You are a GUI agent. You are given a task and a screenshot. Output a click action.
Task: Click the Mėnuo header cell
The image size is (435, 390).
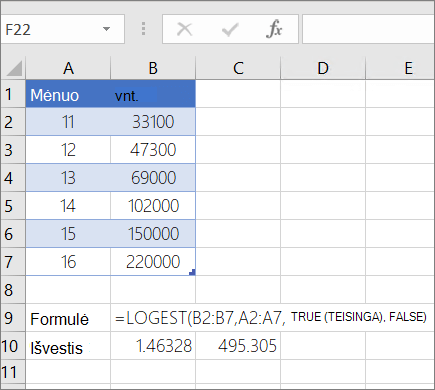click(x=68, y=94)
